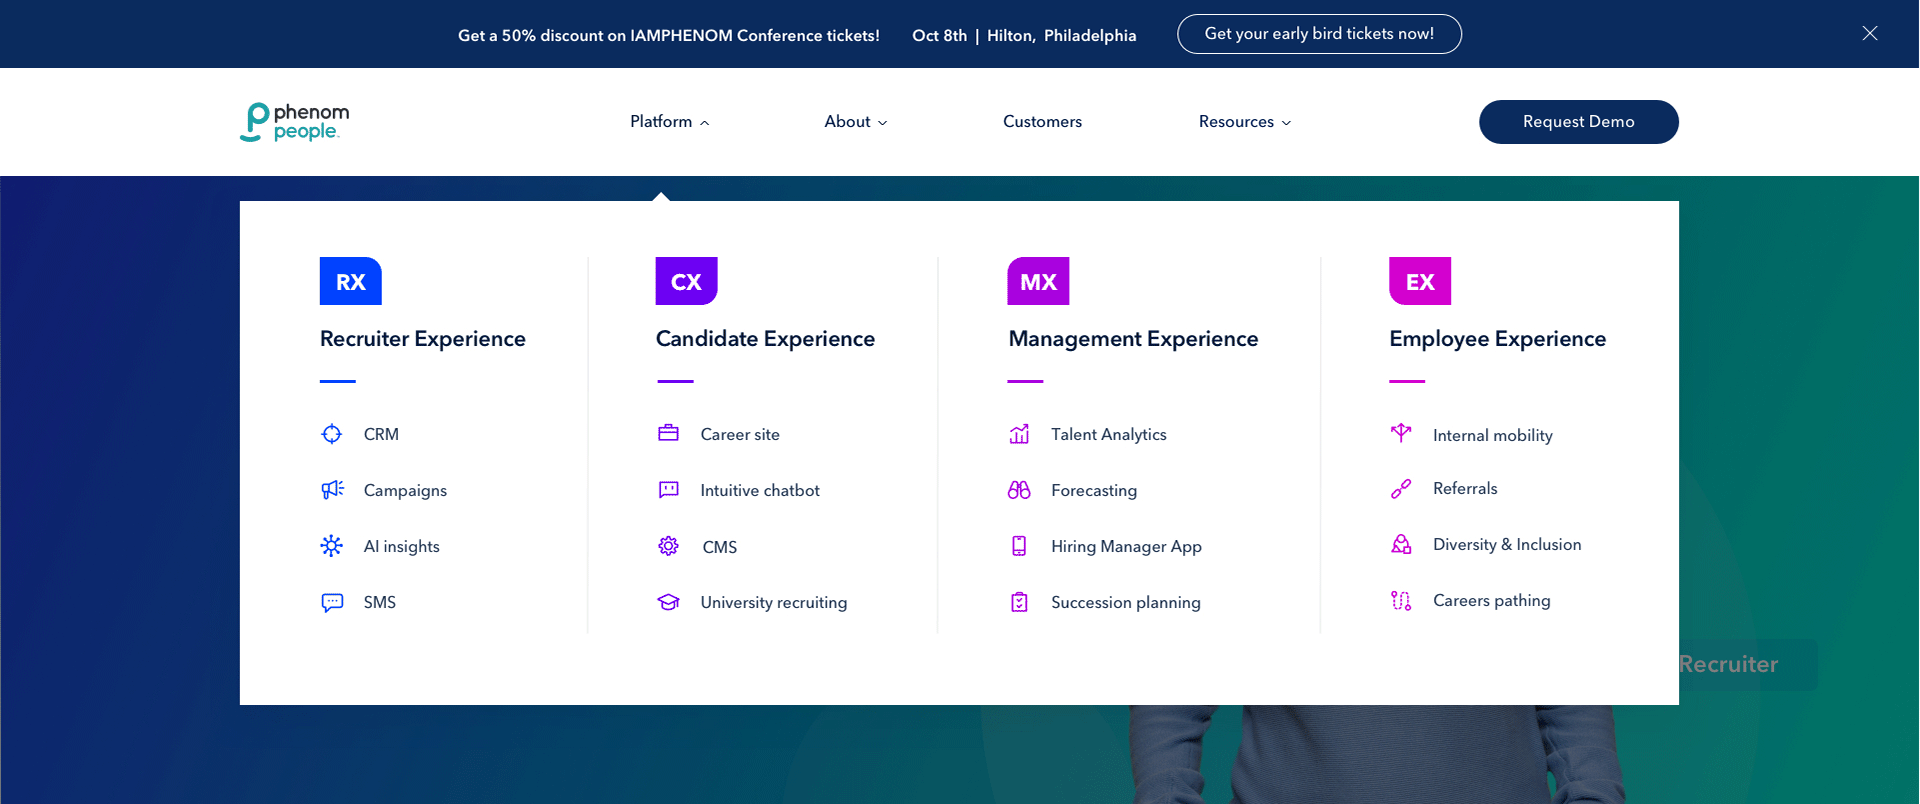The image size is (1920, 804).
Task: Click the faded Recruiter button behind menu
Action: (1748, 664)
